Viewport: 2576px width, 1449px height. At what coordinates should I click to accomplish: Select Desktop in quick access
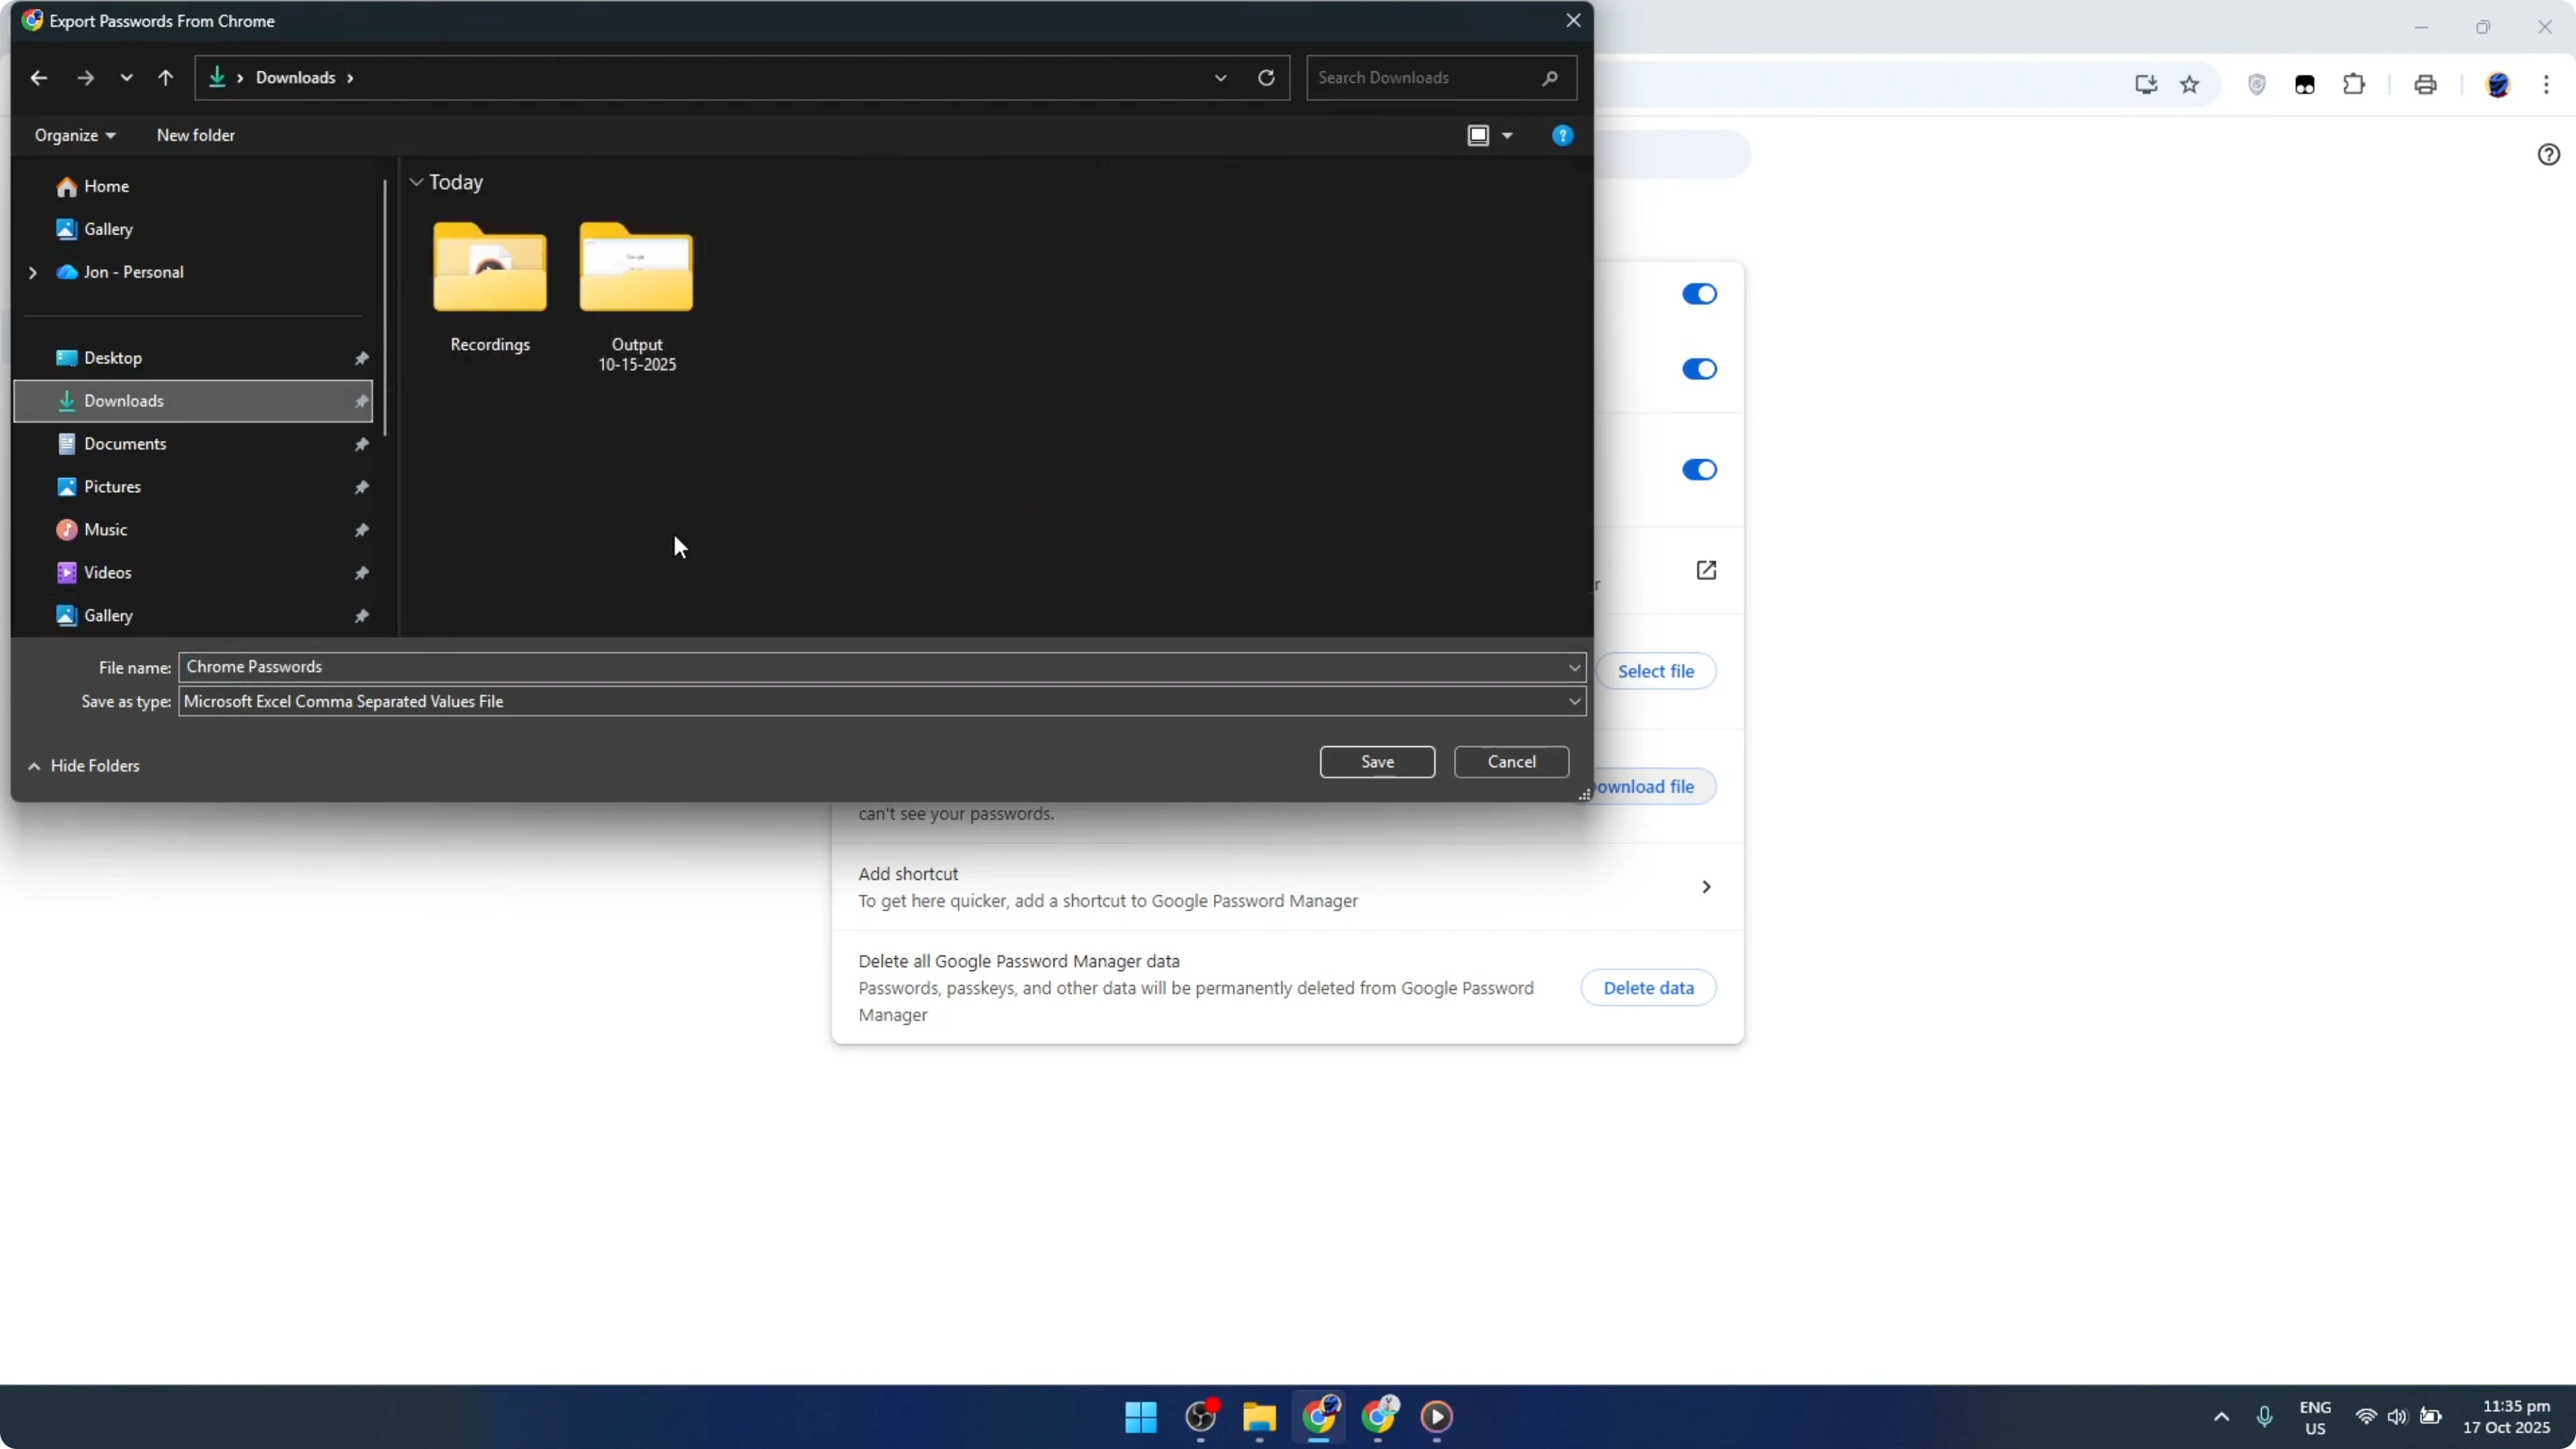coord(194,358)
